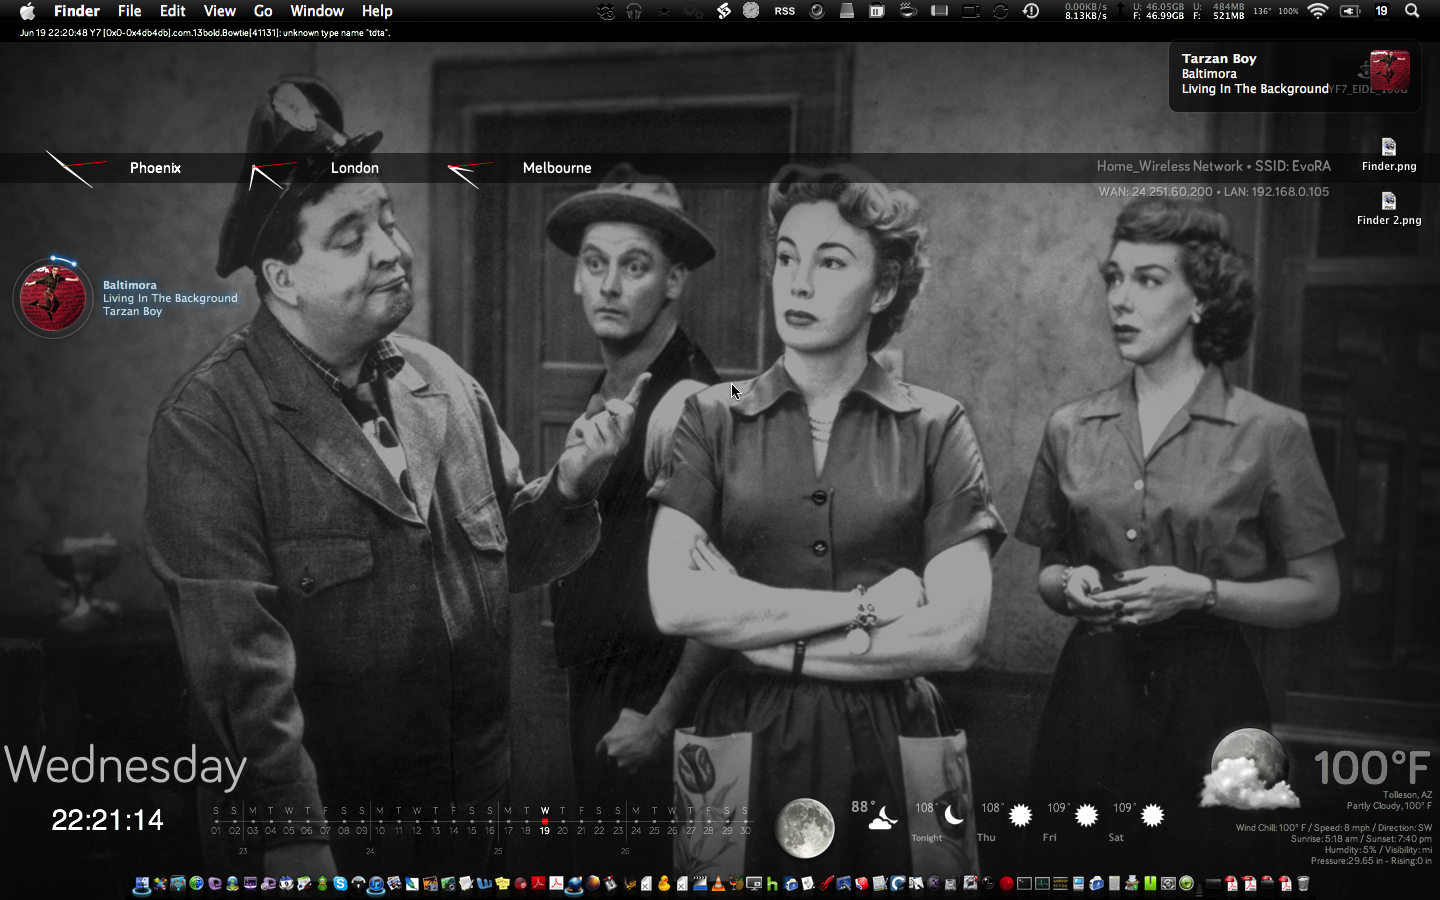Open Activity Monitor from the Dock

tap(1042, 883)
